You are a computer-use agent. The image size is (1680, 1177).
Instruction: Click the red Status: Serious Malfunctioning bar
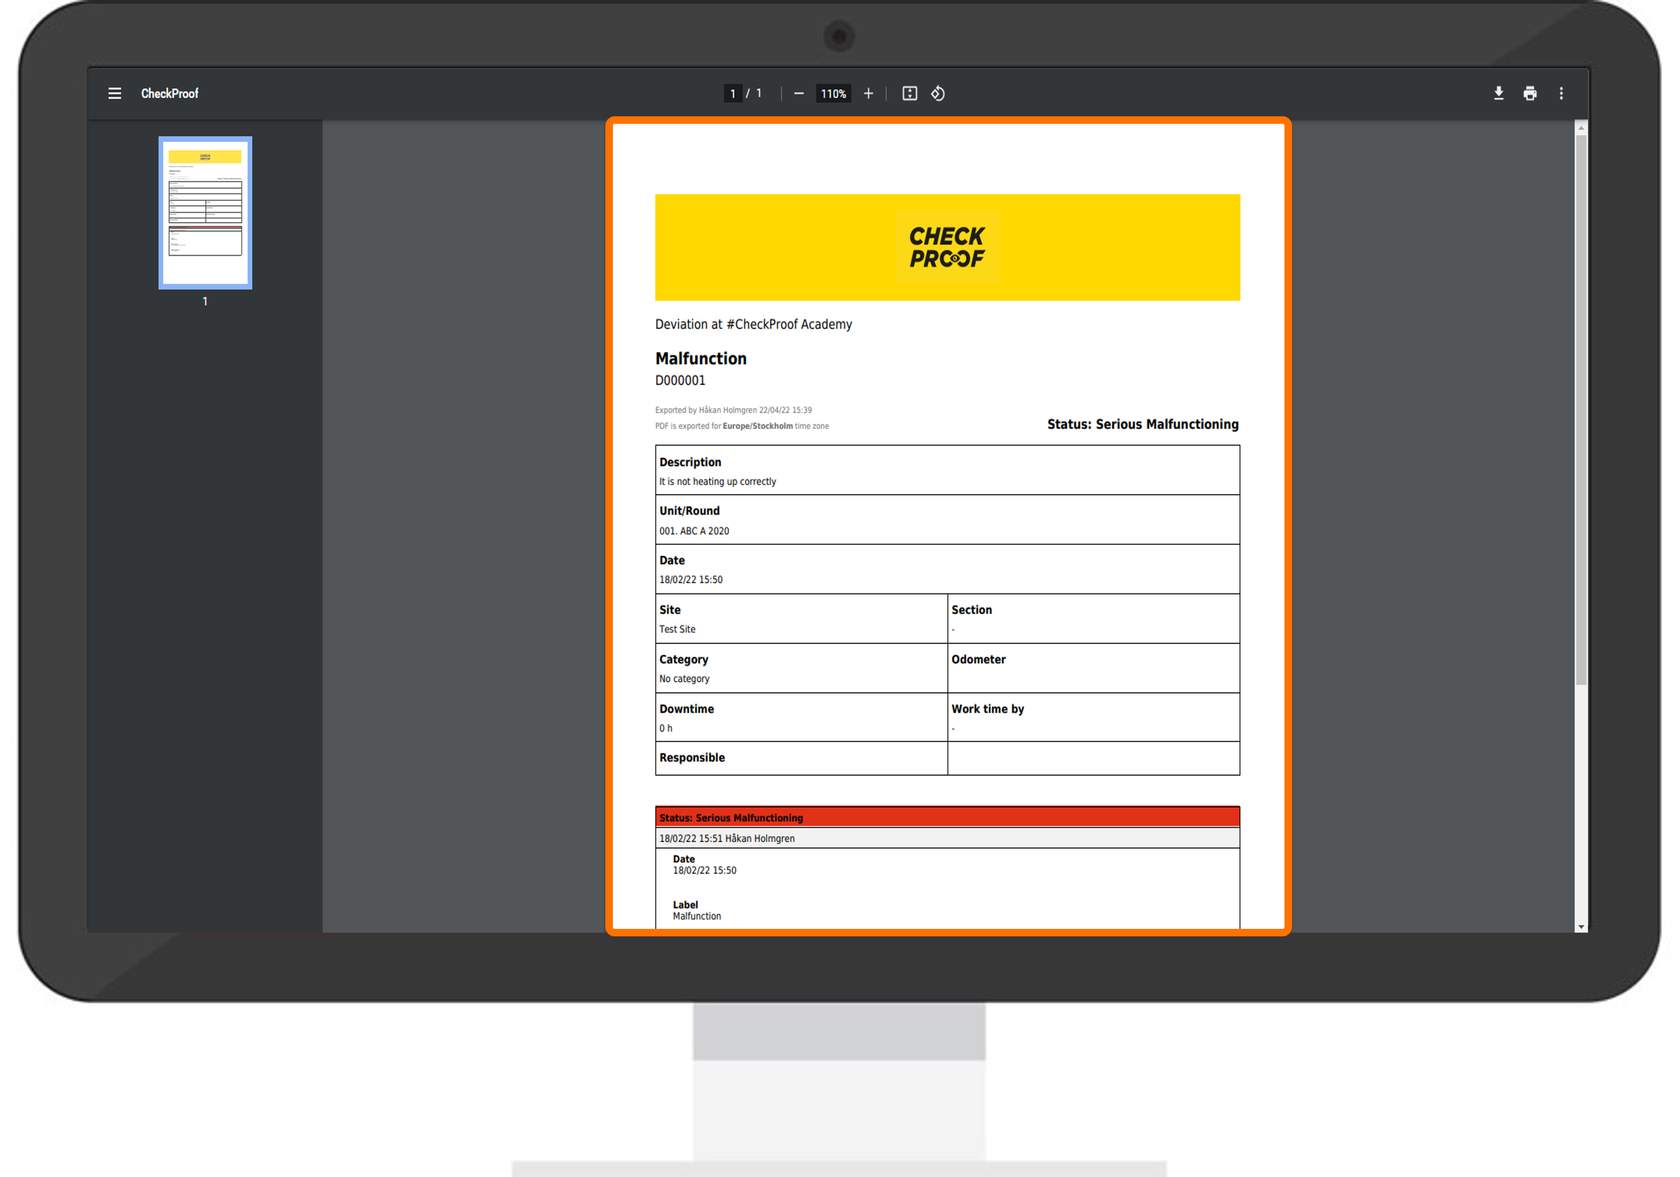[947, 817]
